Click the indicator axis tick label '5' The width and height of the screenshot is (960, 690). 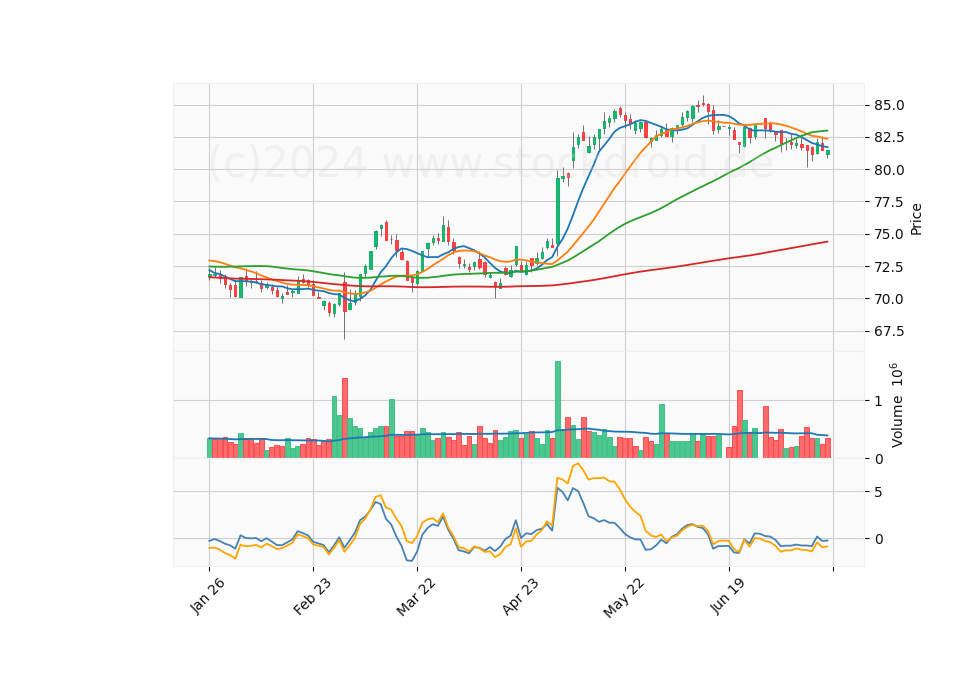click(x=879, y=492)
